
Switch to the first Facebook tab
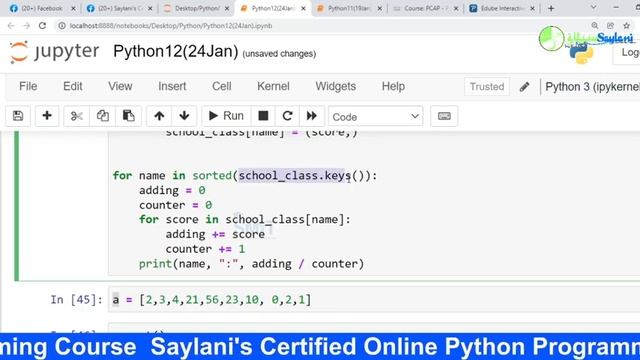pos(42,8)
